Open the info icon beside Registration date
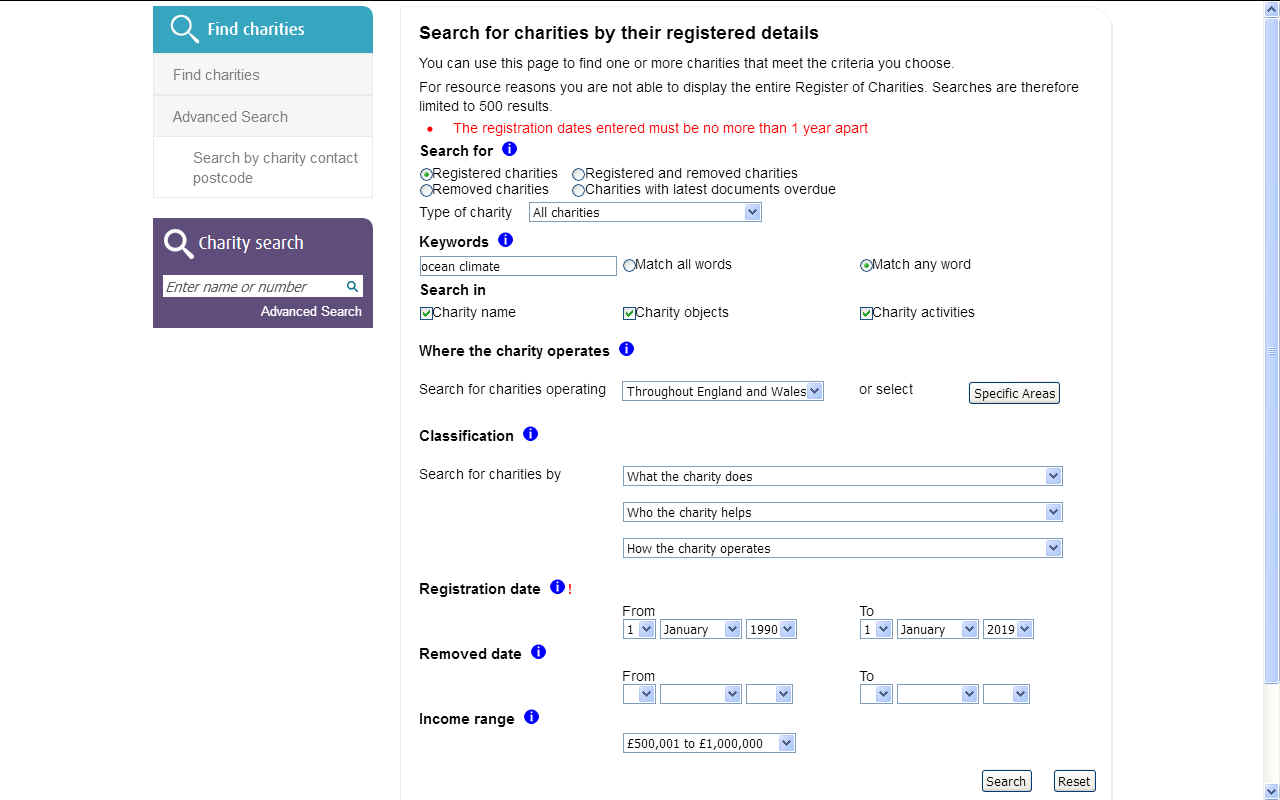This screenshot has height=800, width=1280. pos(557,587)
